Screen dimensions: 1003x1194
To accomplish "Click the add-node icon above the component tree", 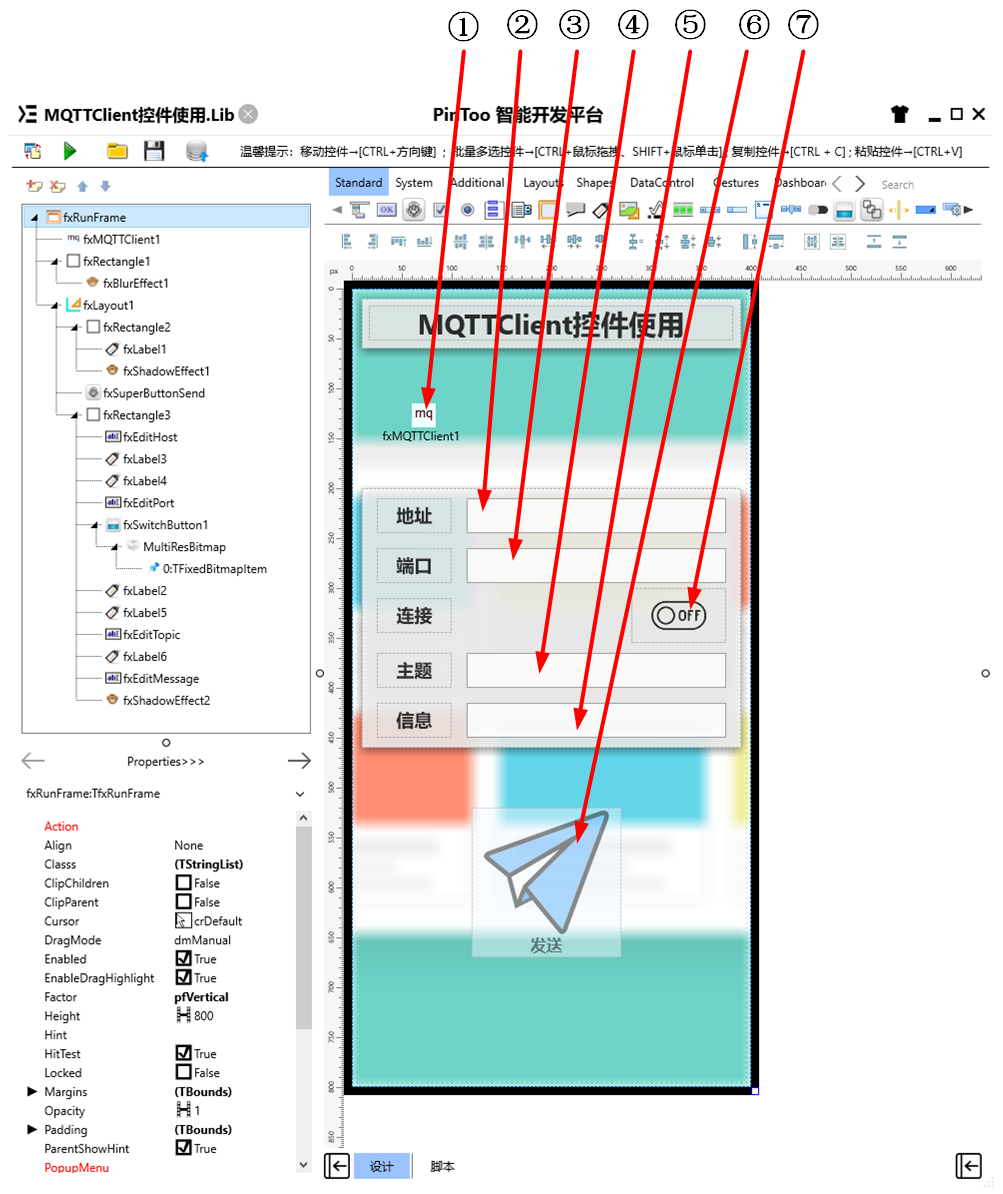I will pyautogui.click(x=34, y=186).
